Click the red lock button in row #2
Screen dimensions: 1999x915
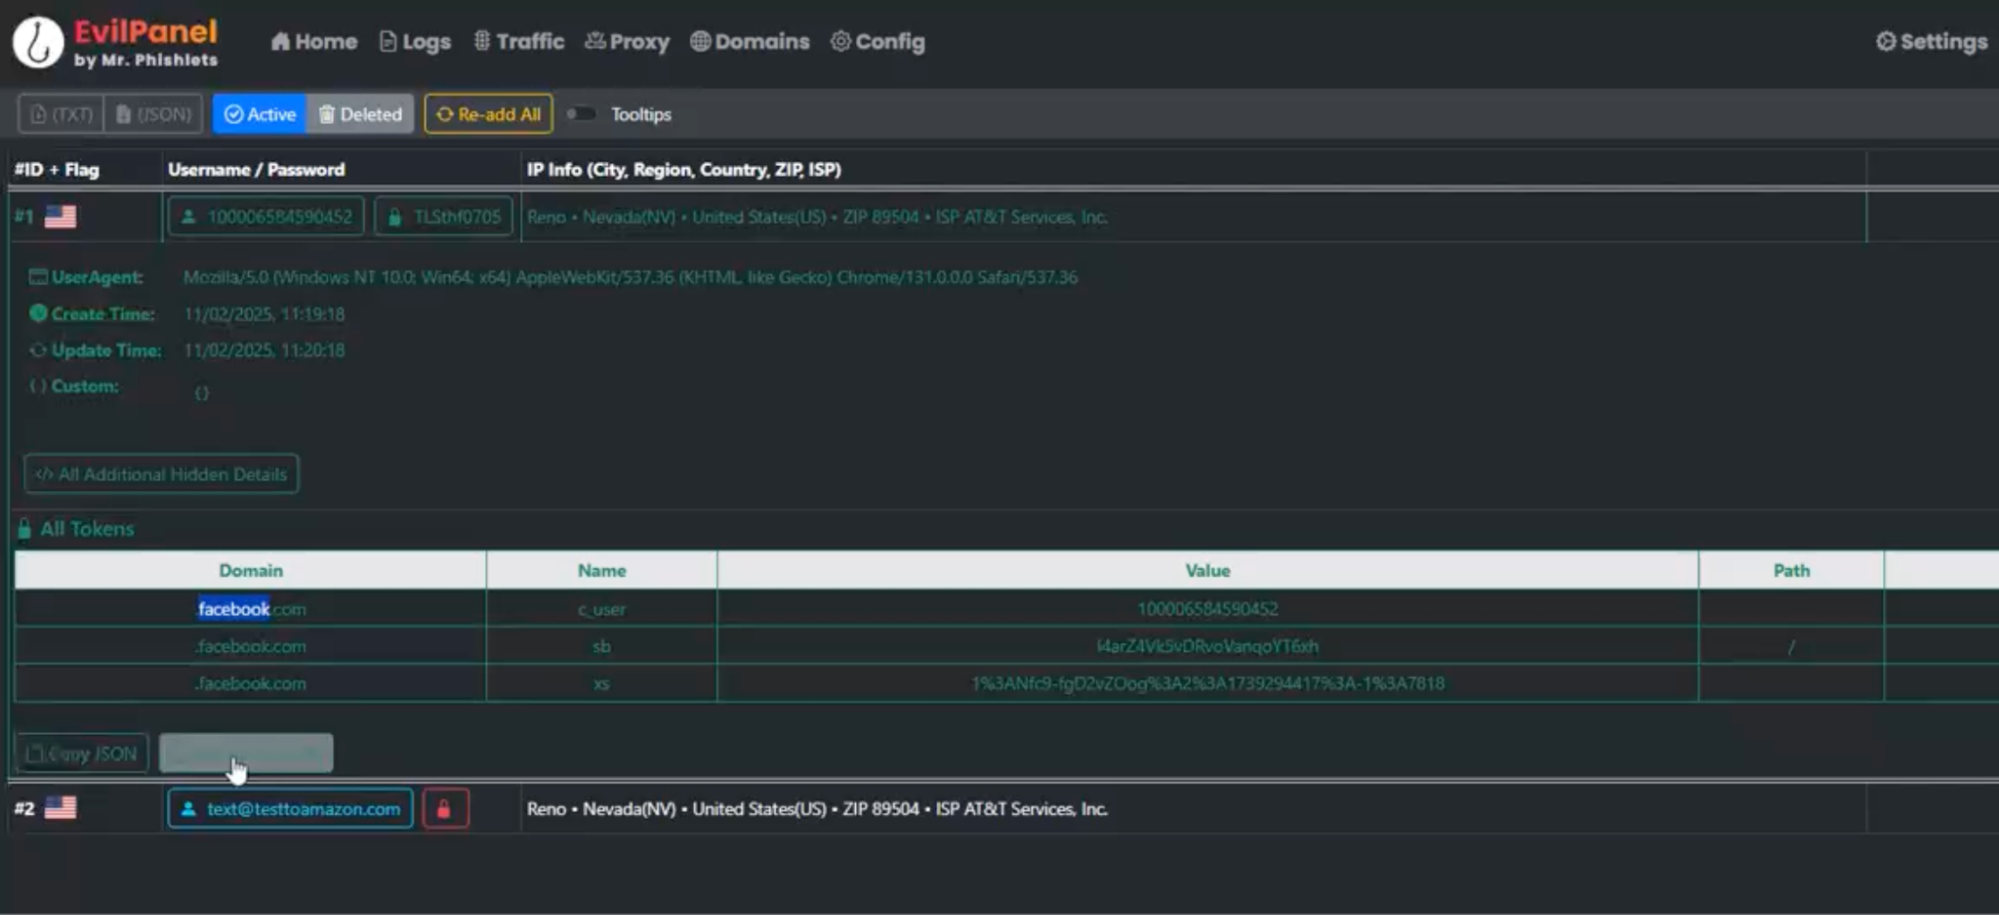[445, 808]
